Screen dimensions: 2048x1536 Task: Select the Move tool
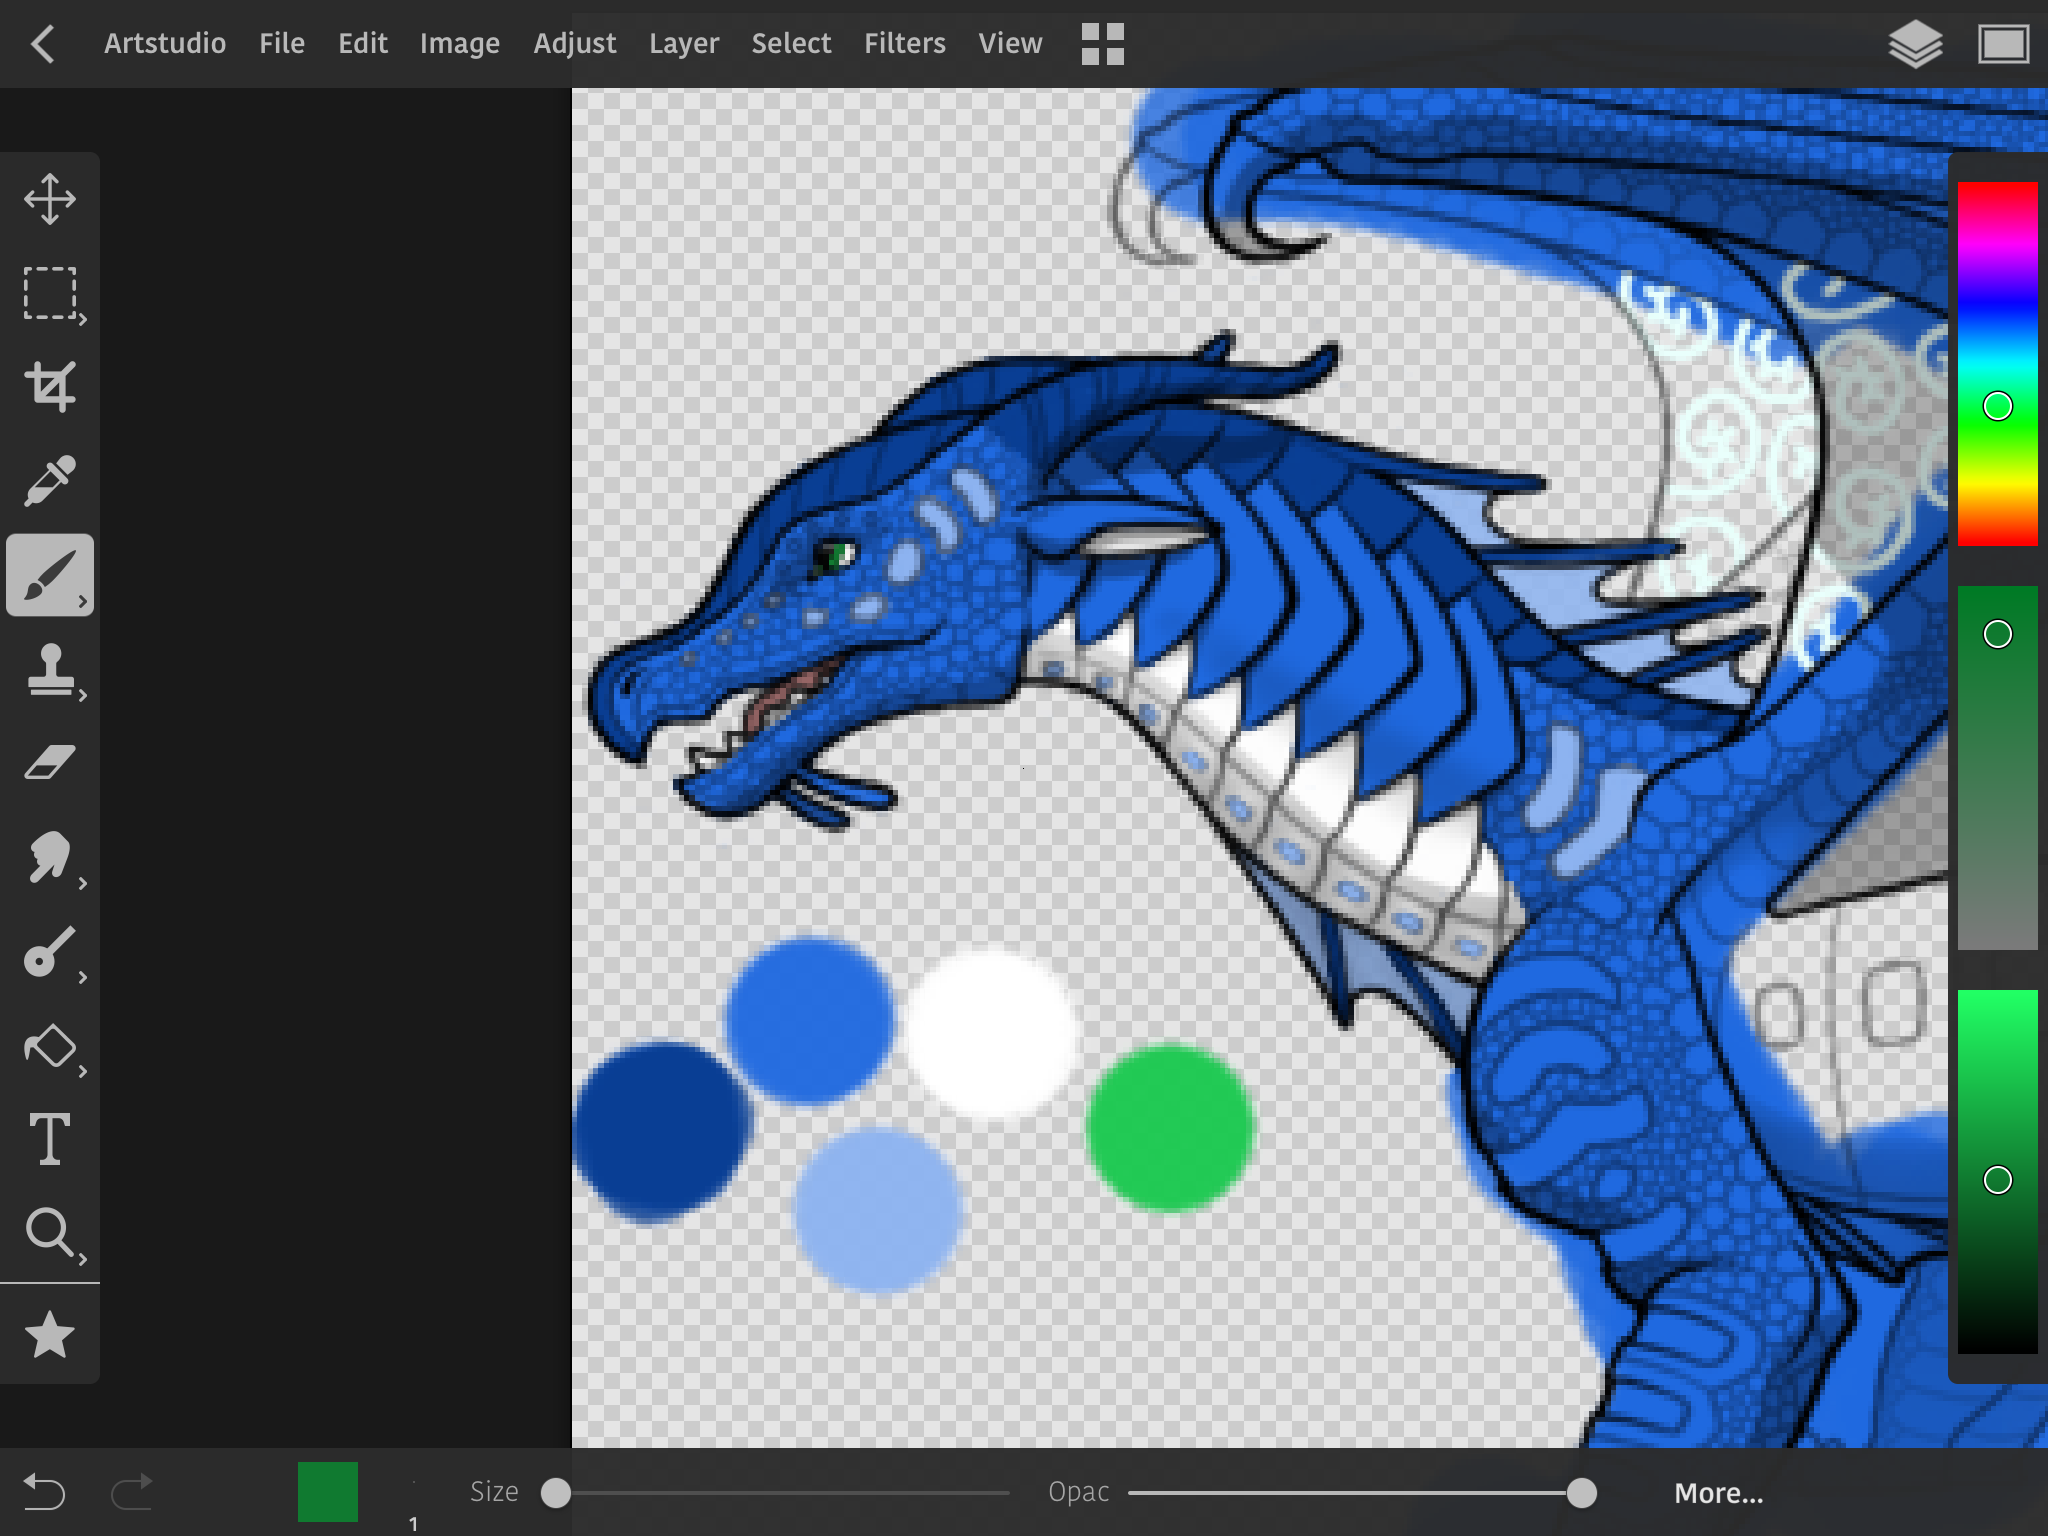coord(50,199)
